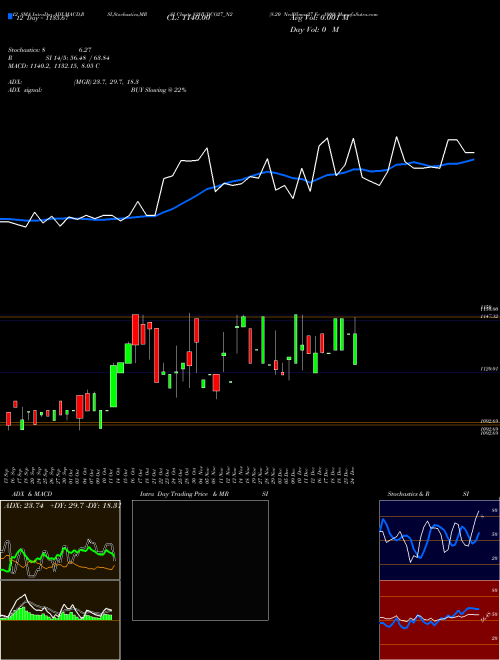Screen dimensions: 500x660
Task: Click the 1129.97 price level label
Action: pyautogui.click(x=490, y=369)
